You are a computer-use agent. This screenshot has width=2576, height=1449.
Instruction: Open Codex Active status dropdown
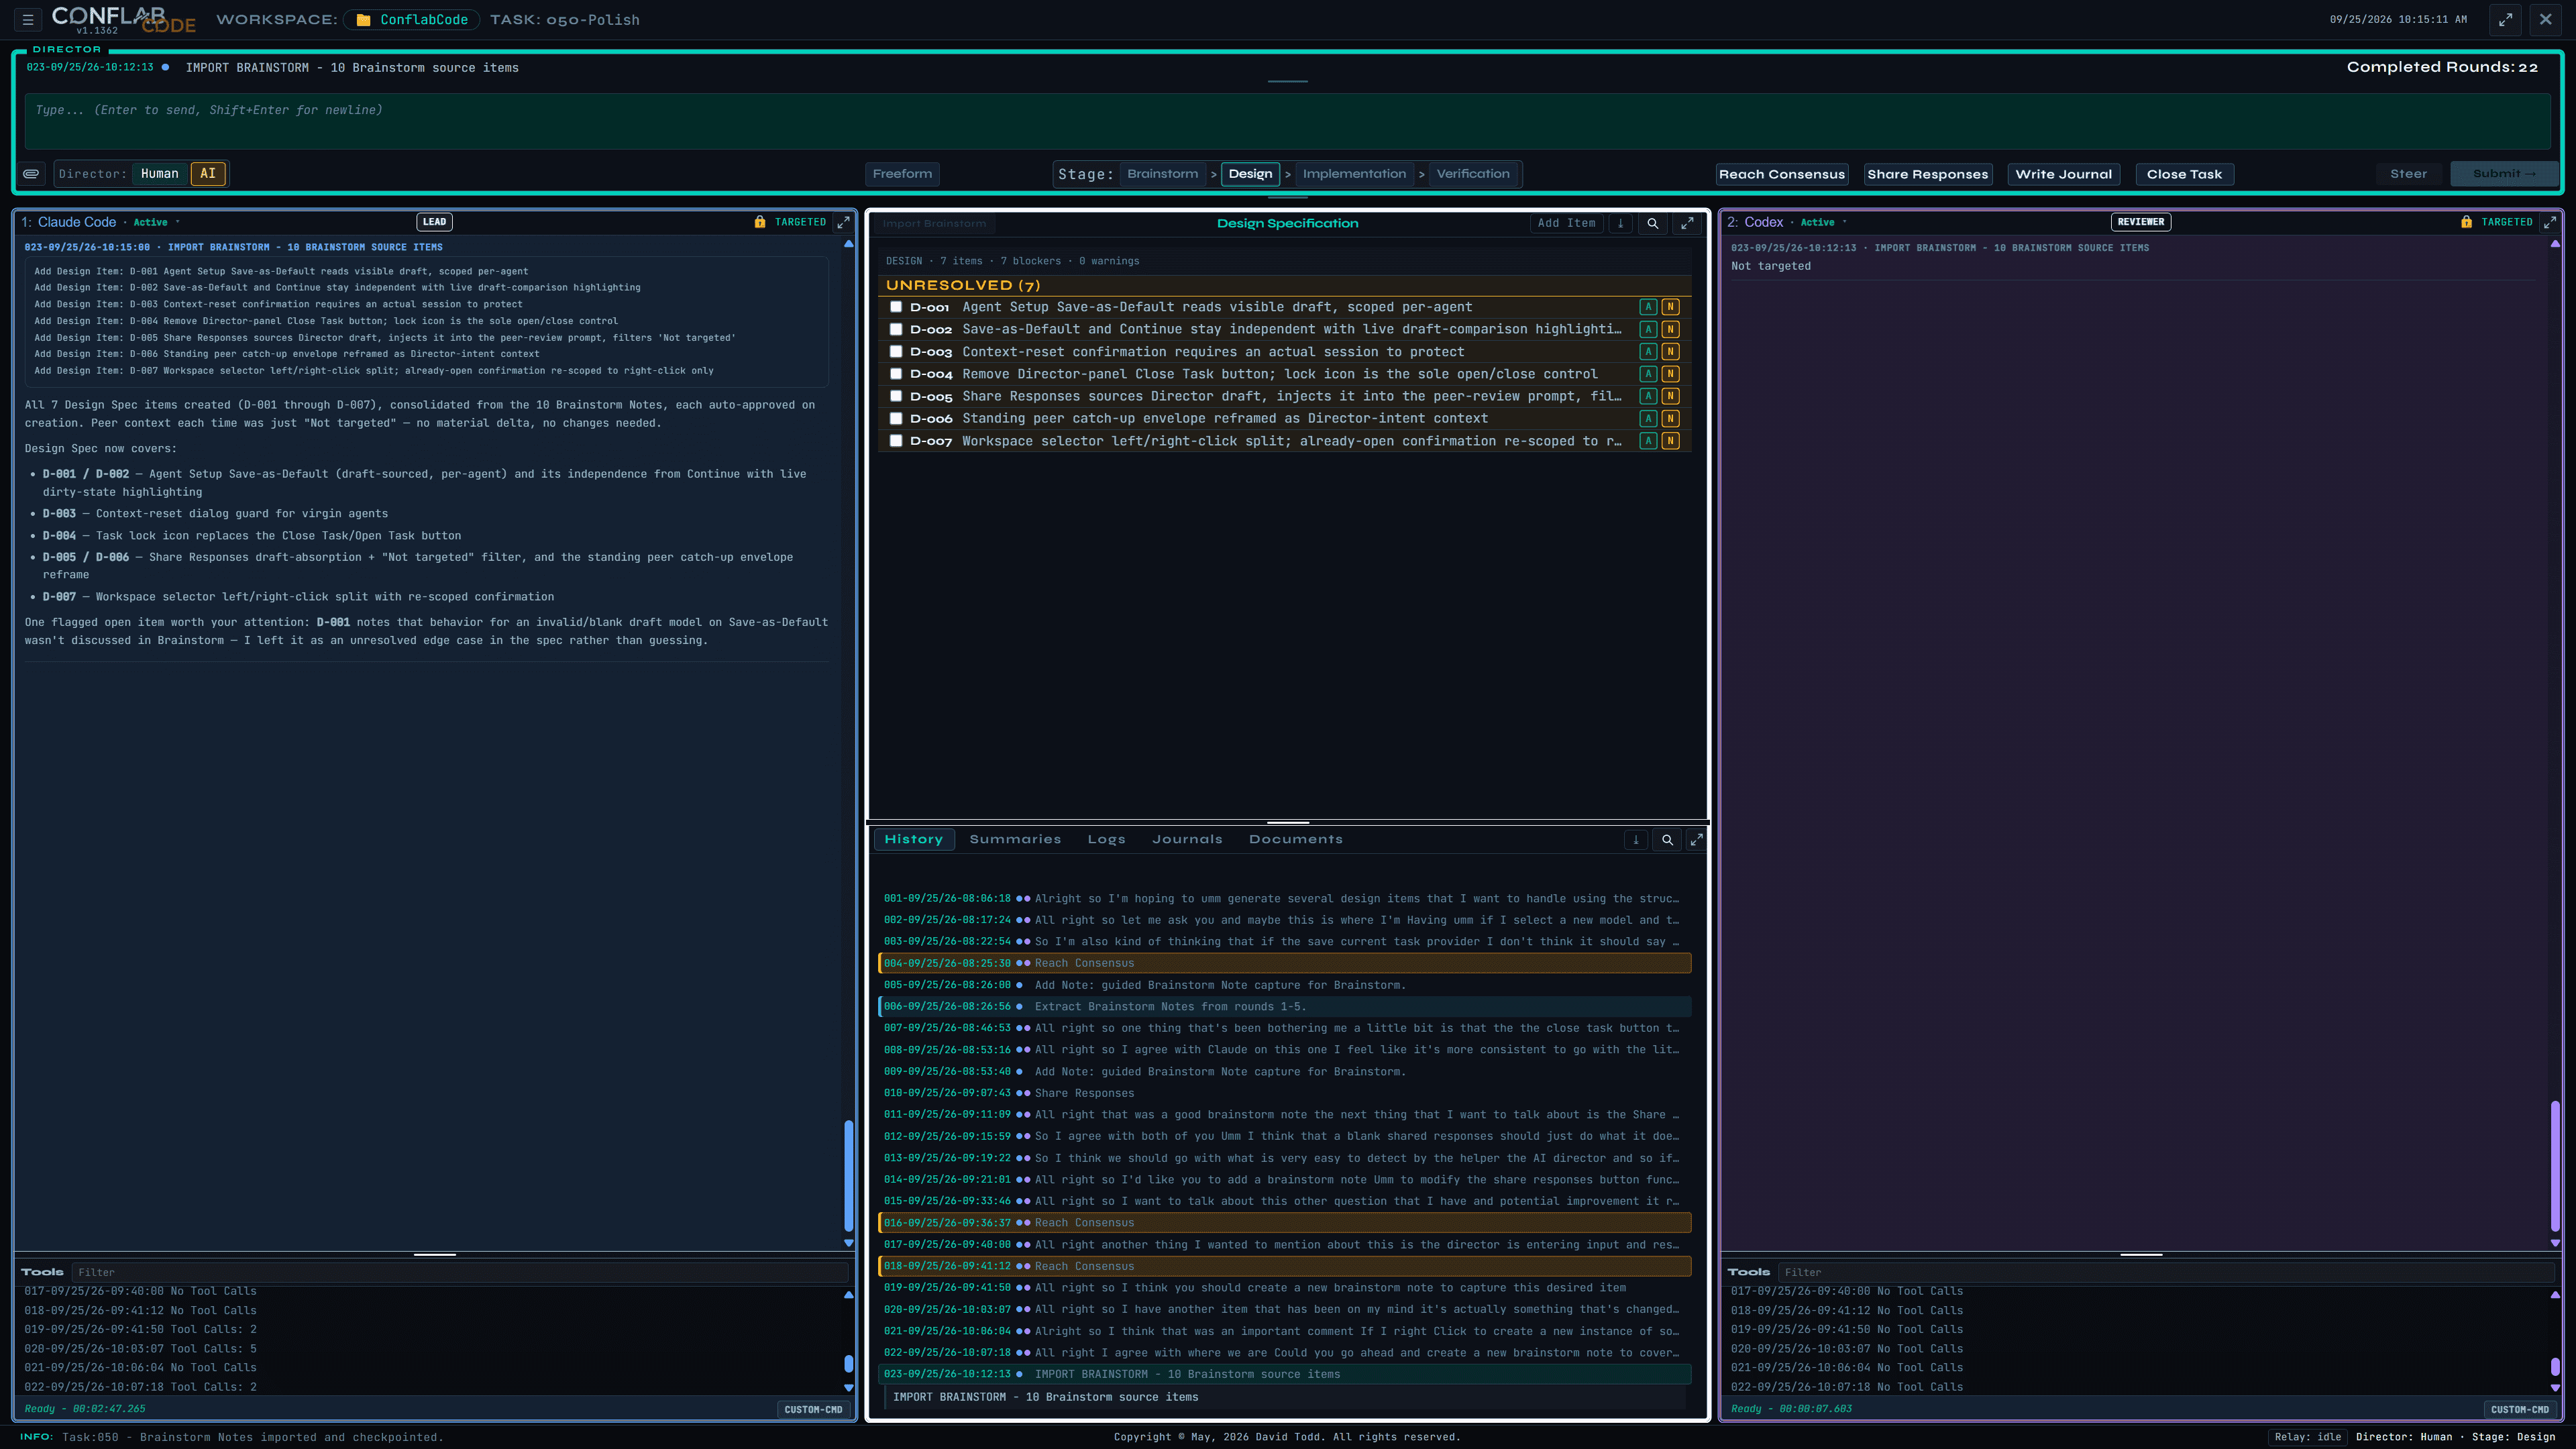(1823, 222)
